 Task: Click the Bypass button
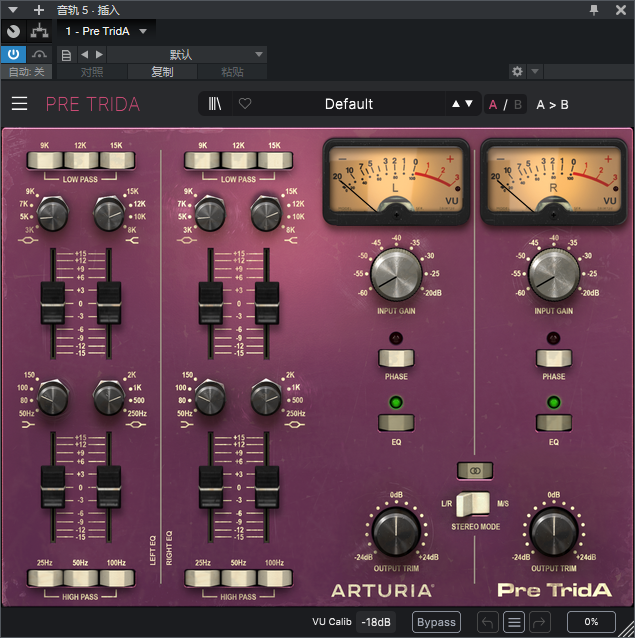436,622
